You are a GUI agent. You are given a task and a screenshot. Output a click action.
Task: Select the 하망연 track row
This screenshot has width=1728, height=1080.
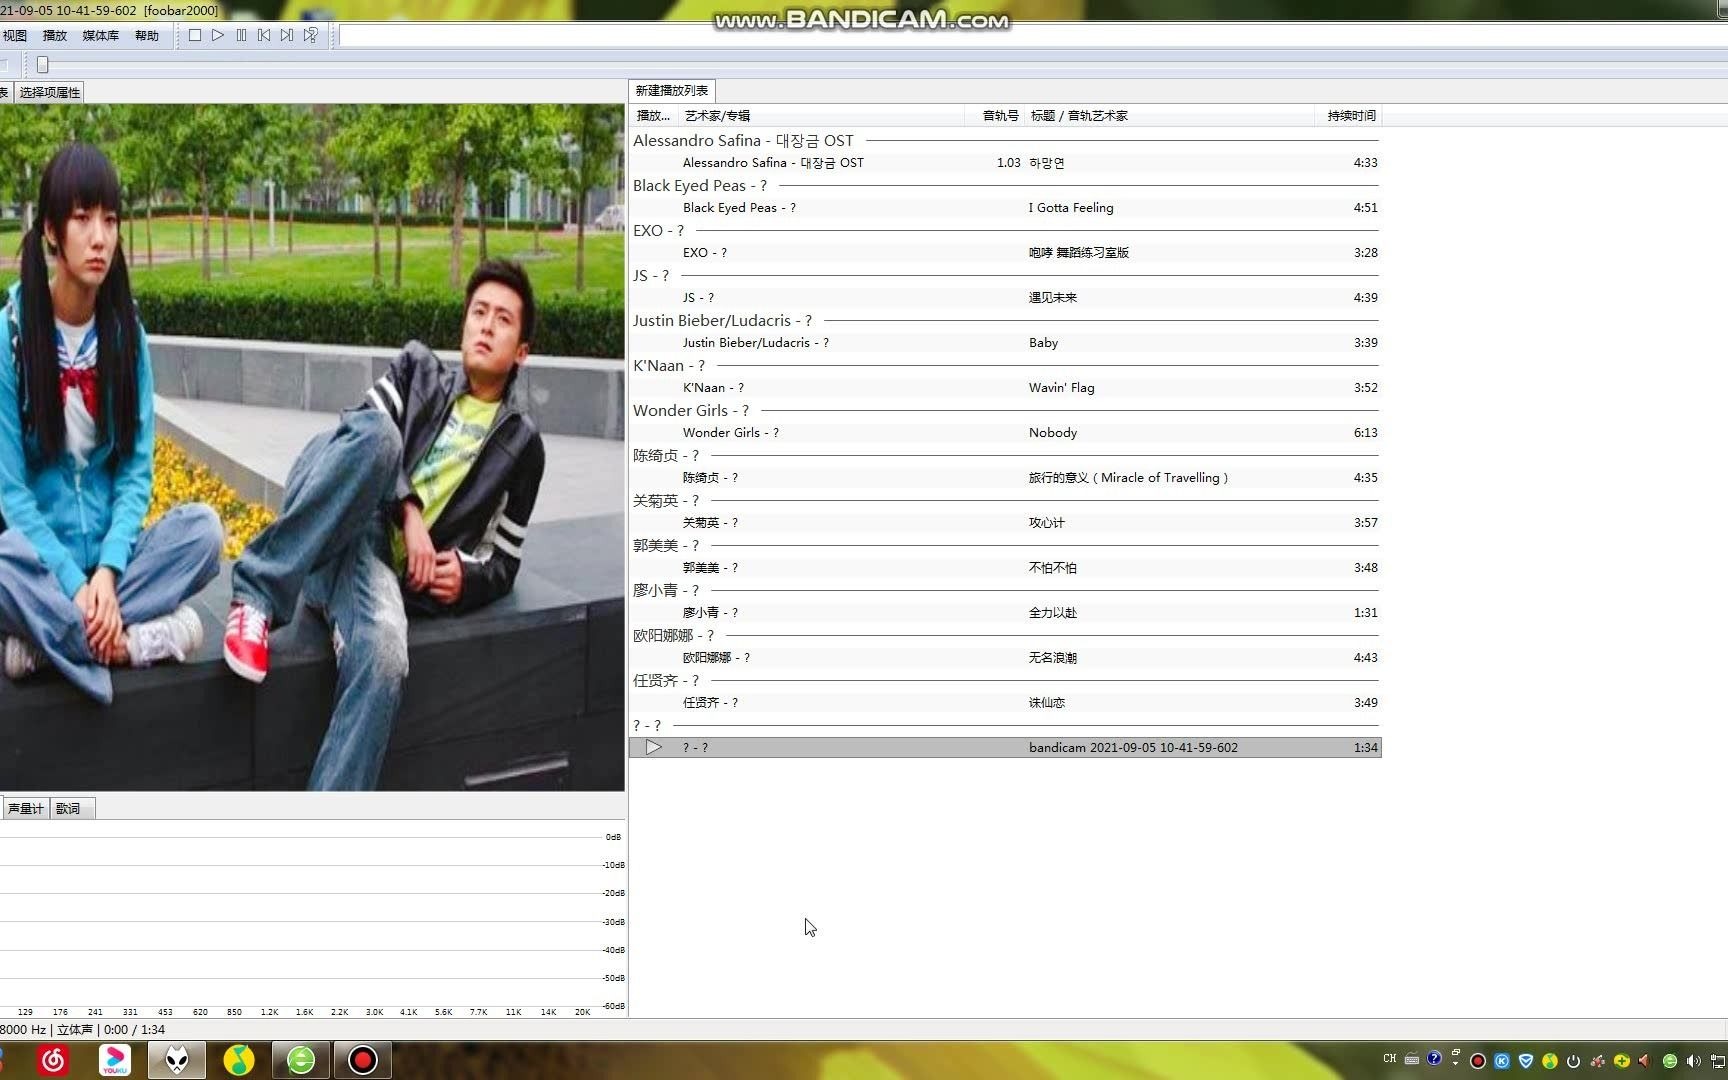coord(1005,163)
